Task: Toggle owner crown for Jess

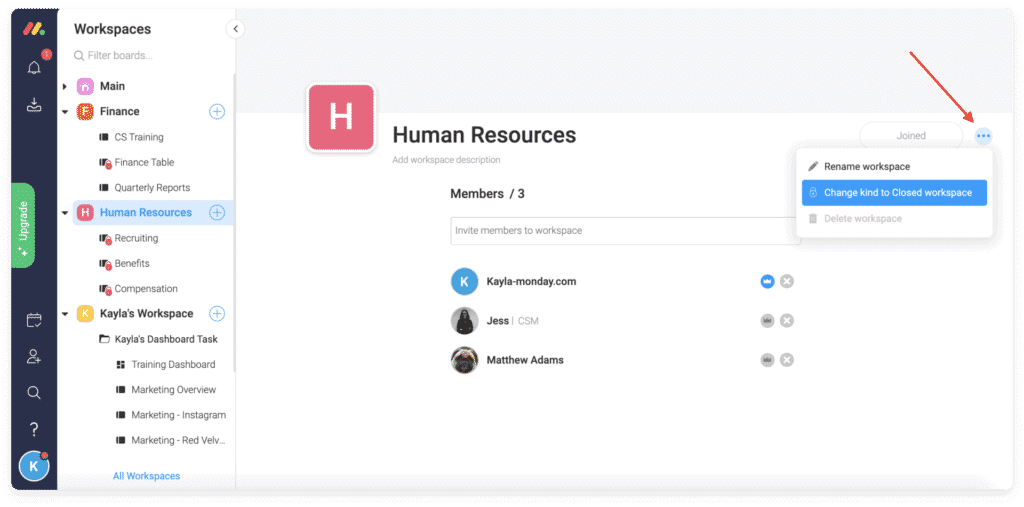Action: (x=767, y=321)
